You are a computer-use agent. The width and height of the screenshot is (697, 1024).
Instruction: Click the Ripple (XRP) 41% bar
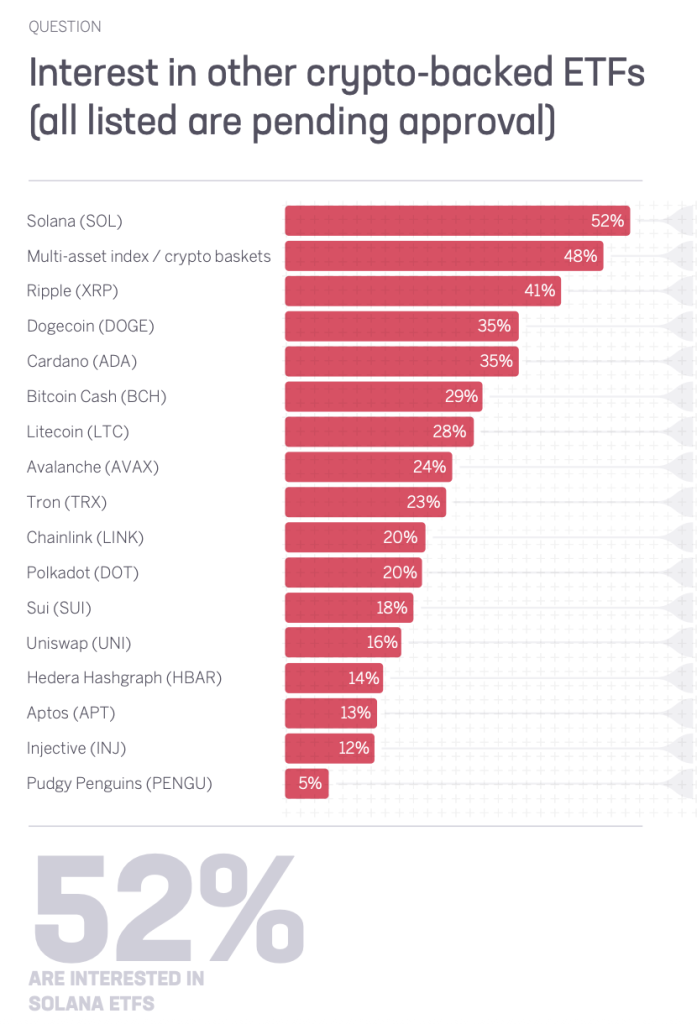coord(422,291)
